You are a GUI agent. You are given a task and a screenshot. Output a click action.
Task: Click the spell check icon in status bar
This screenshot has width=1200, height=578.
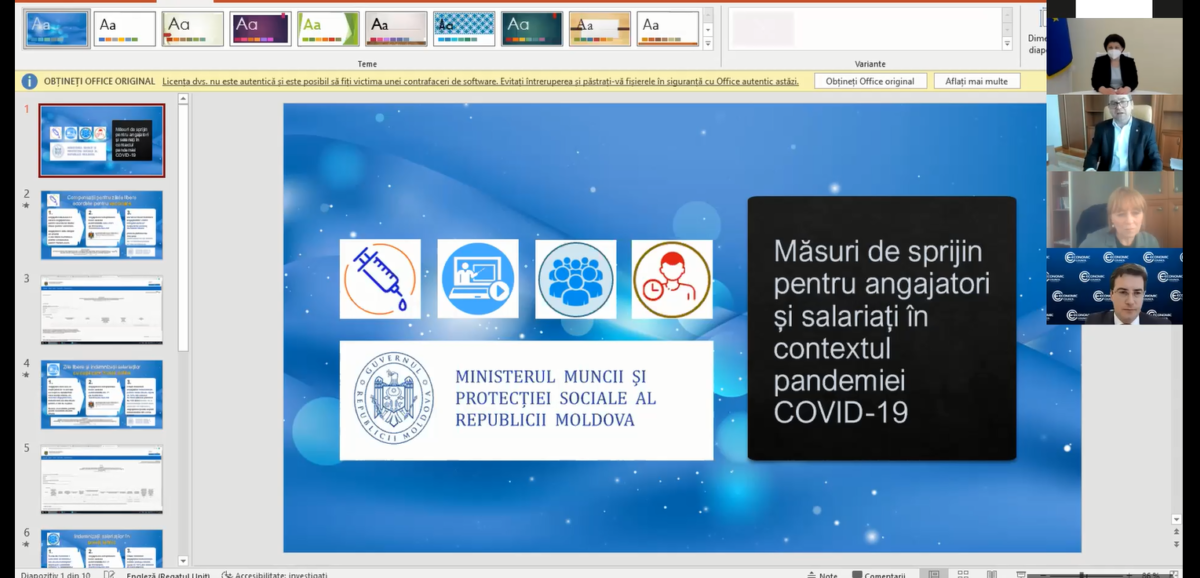click(109, 574)
